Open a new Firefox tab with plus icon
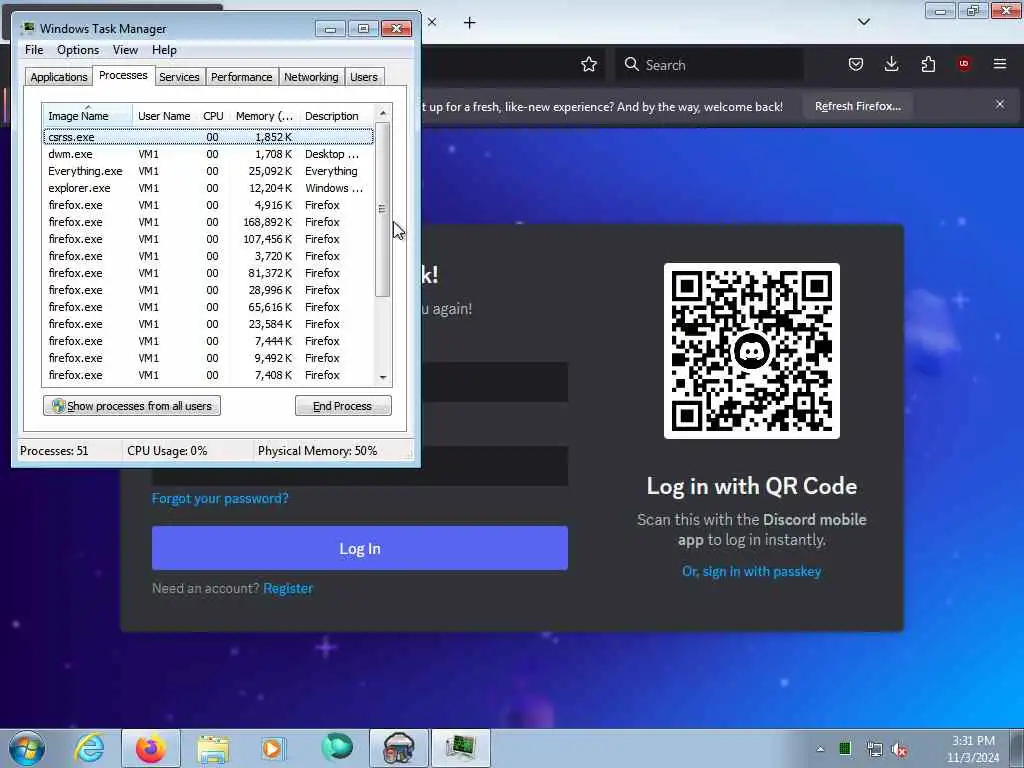 (x=470, y=23)
